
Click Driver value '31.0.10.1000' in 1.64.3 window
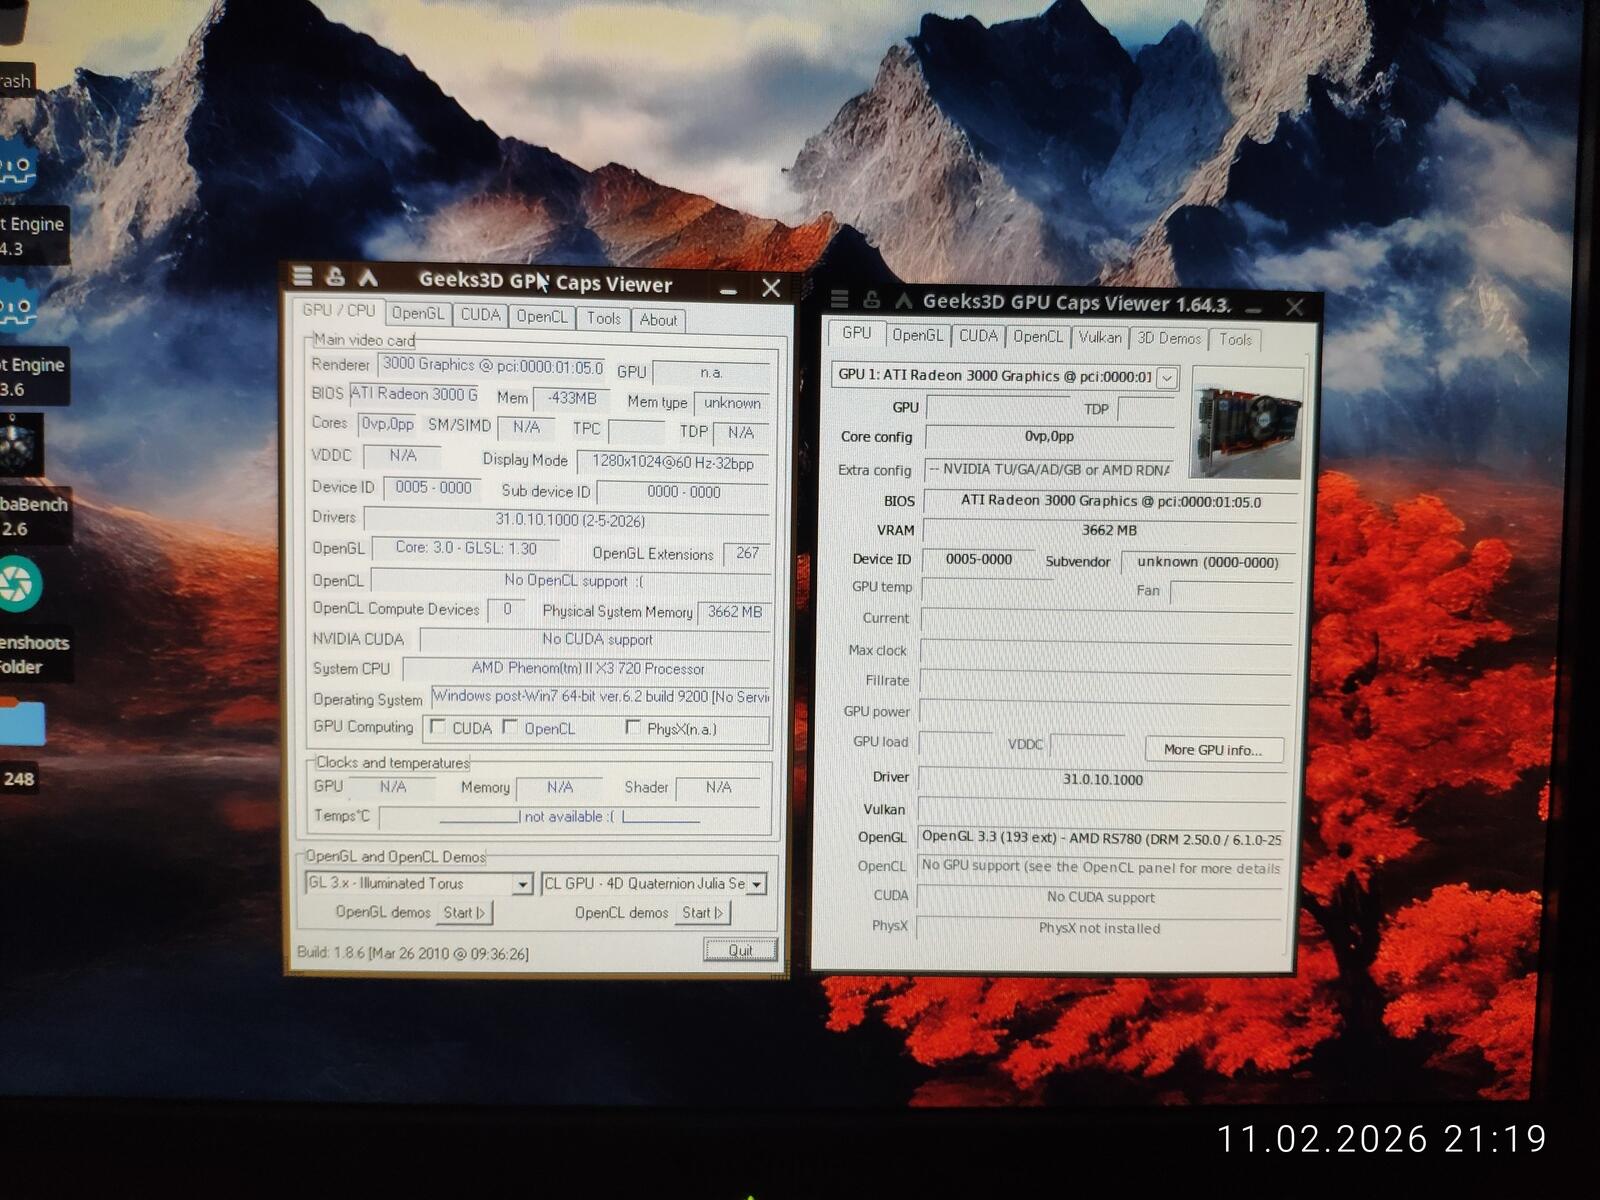point(1103,779)
